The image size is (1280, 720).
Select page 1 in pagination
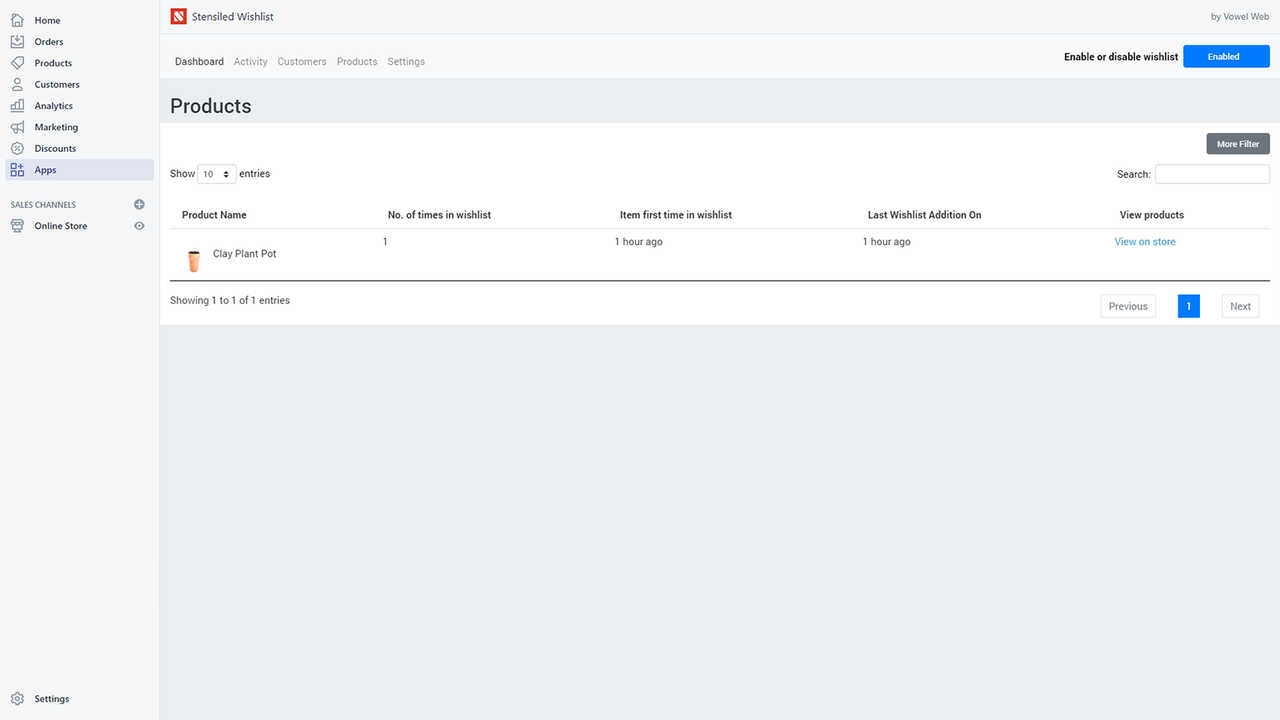coord(1189,306)
